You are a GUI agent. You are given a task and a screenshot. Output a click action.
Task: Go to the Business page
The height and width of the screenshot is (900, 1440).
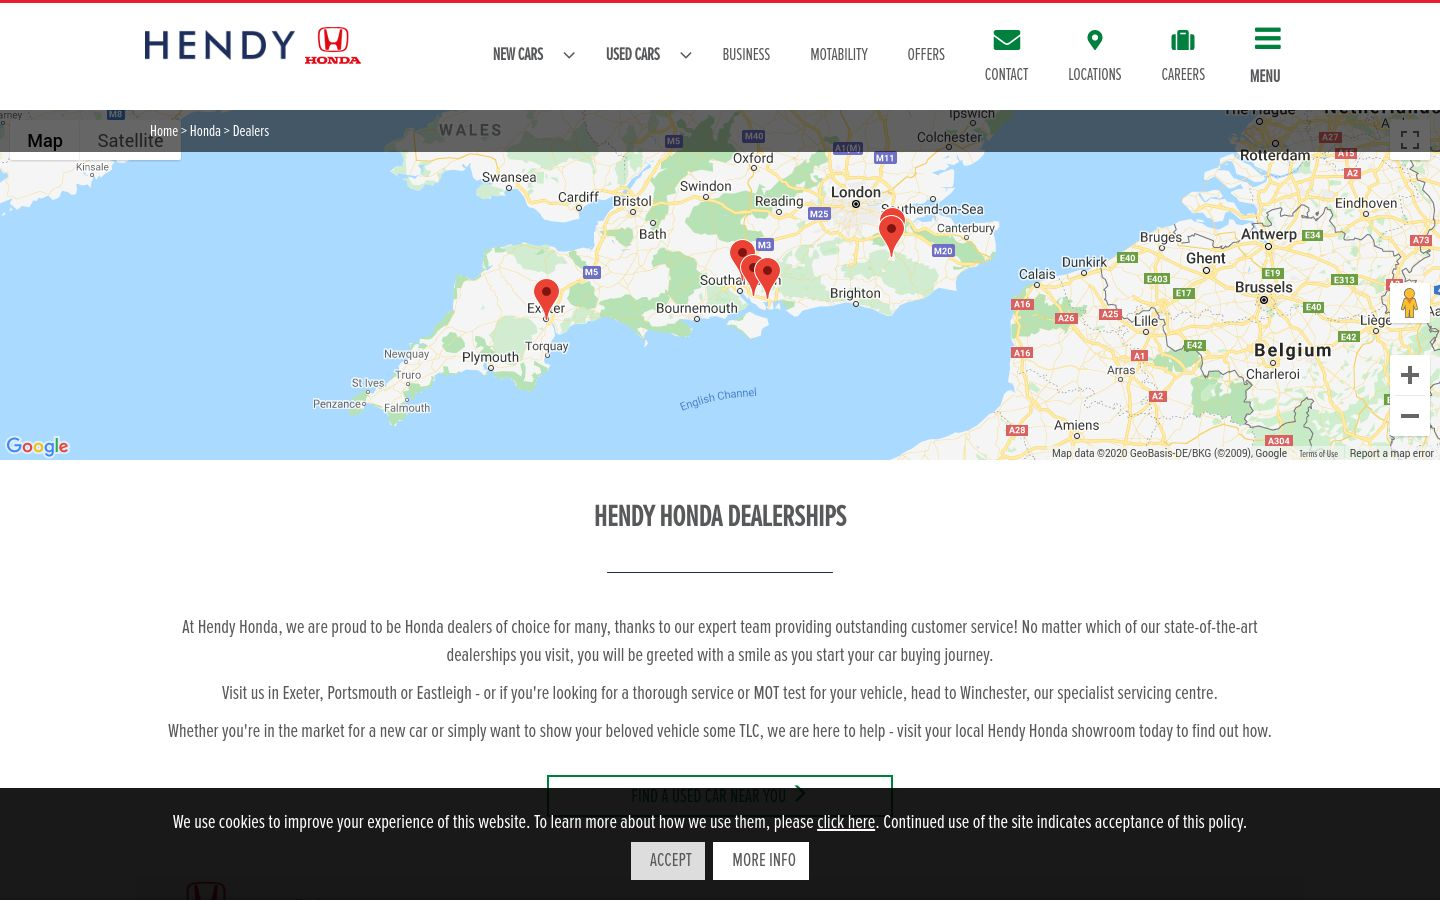[746, 55]
